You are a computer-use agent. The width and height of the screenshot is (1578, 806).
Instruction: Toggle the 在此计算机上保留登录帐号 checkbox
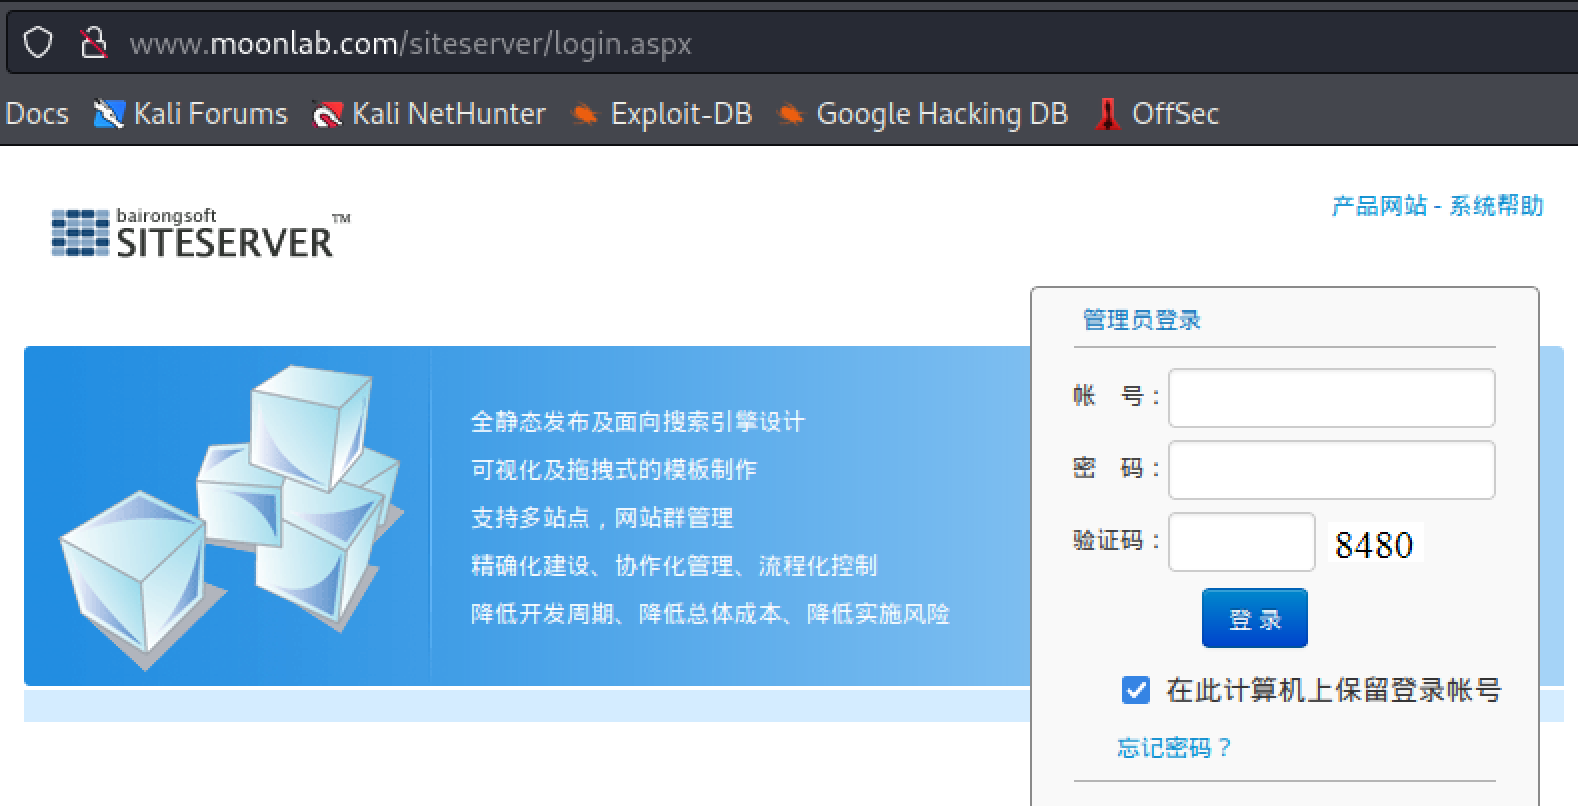tap(1136, 690)
